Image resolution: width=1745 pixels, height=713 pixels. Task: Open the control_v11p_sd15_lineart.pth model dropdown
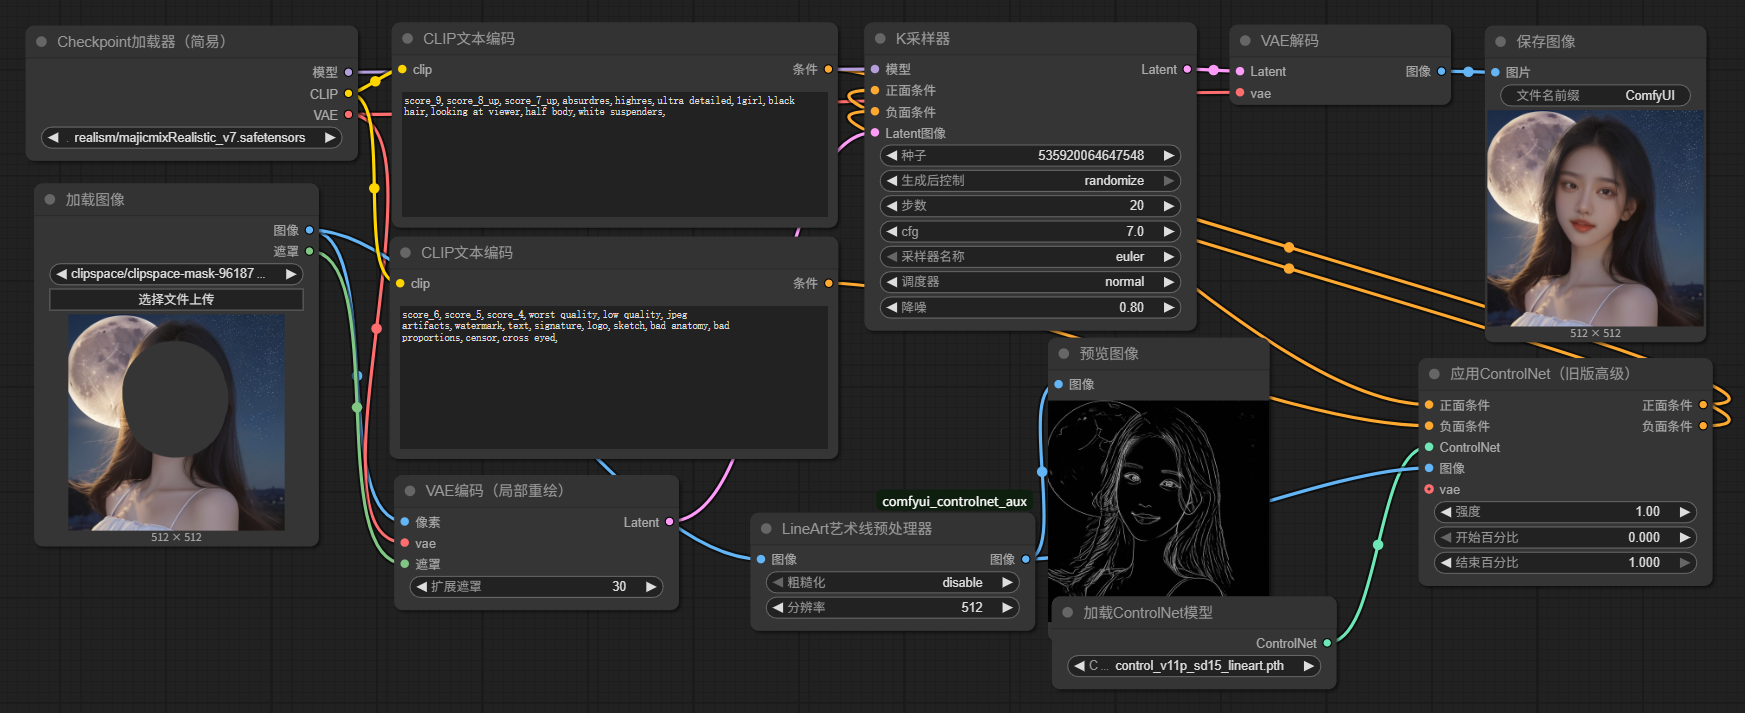[1194, 666]
